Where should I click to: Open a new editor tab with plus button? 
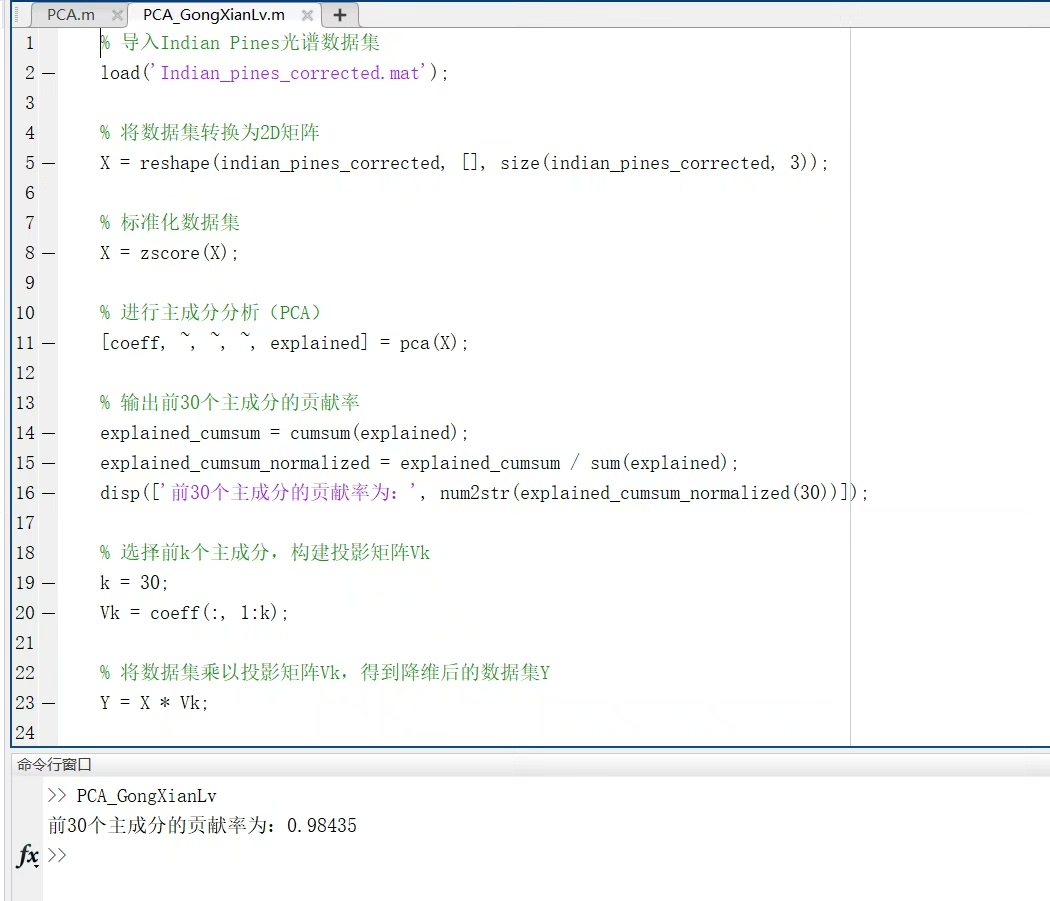coord(340,15)
